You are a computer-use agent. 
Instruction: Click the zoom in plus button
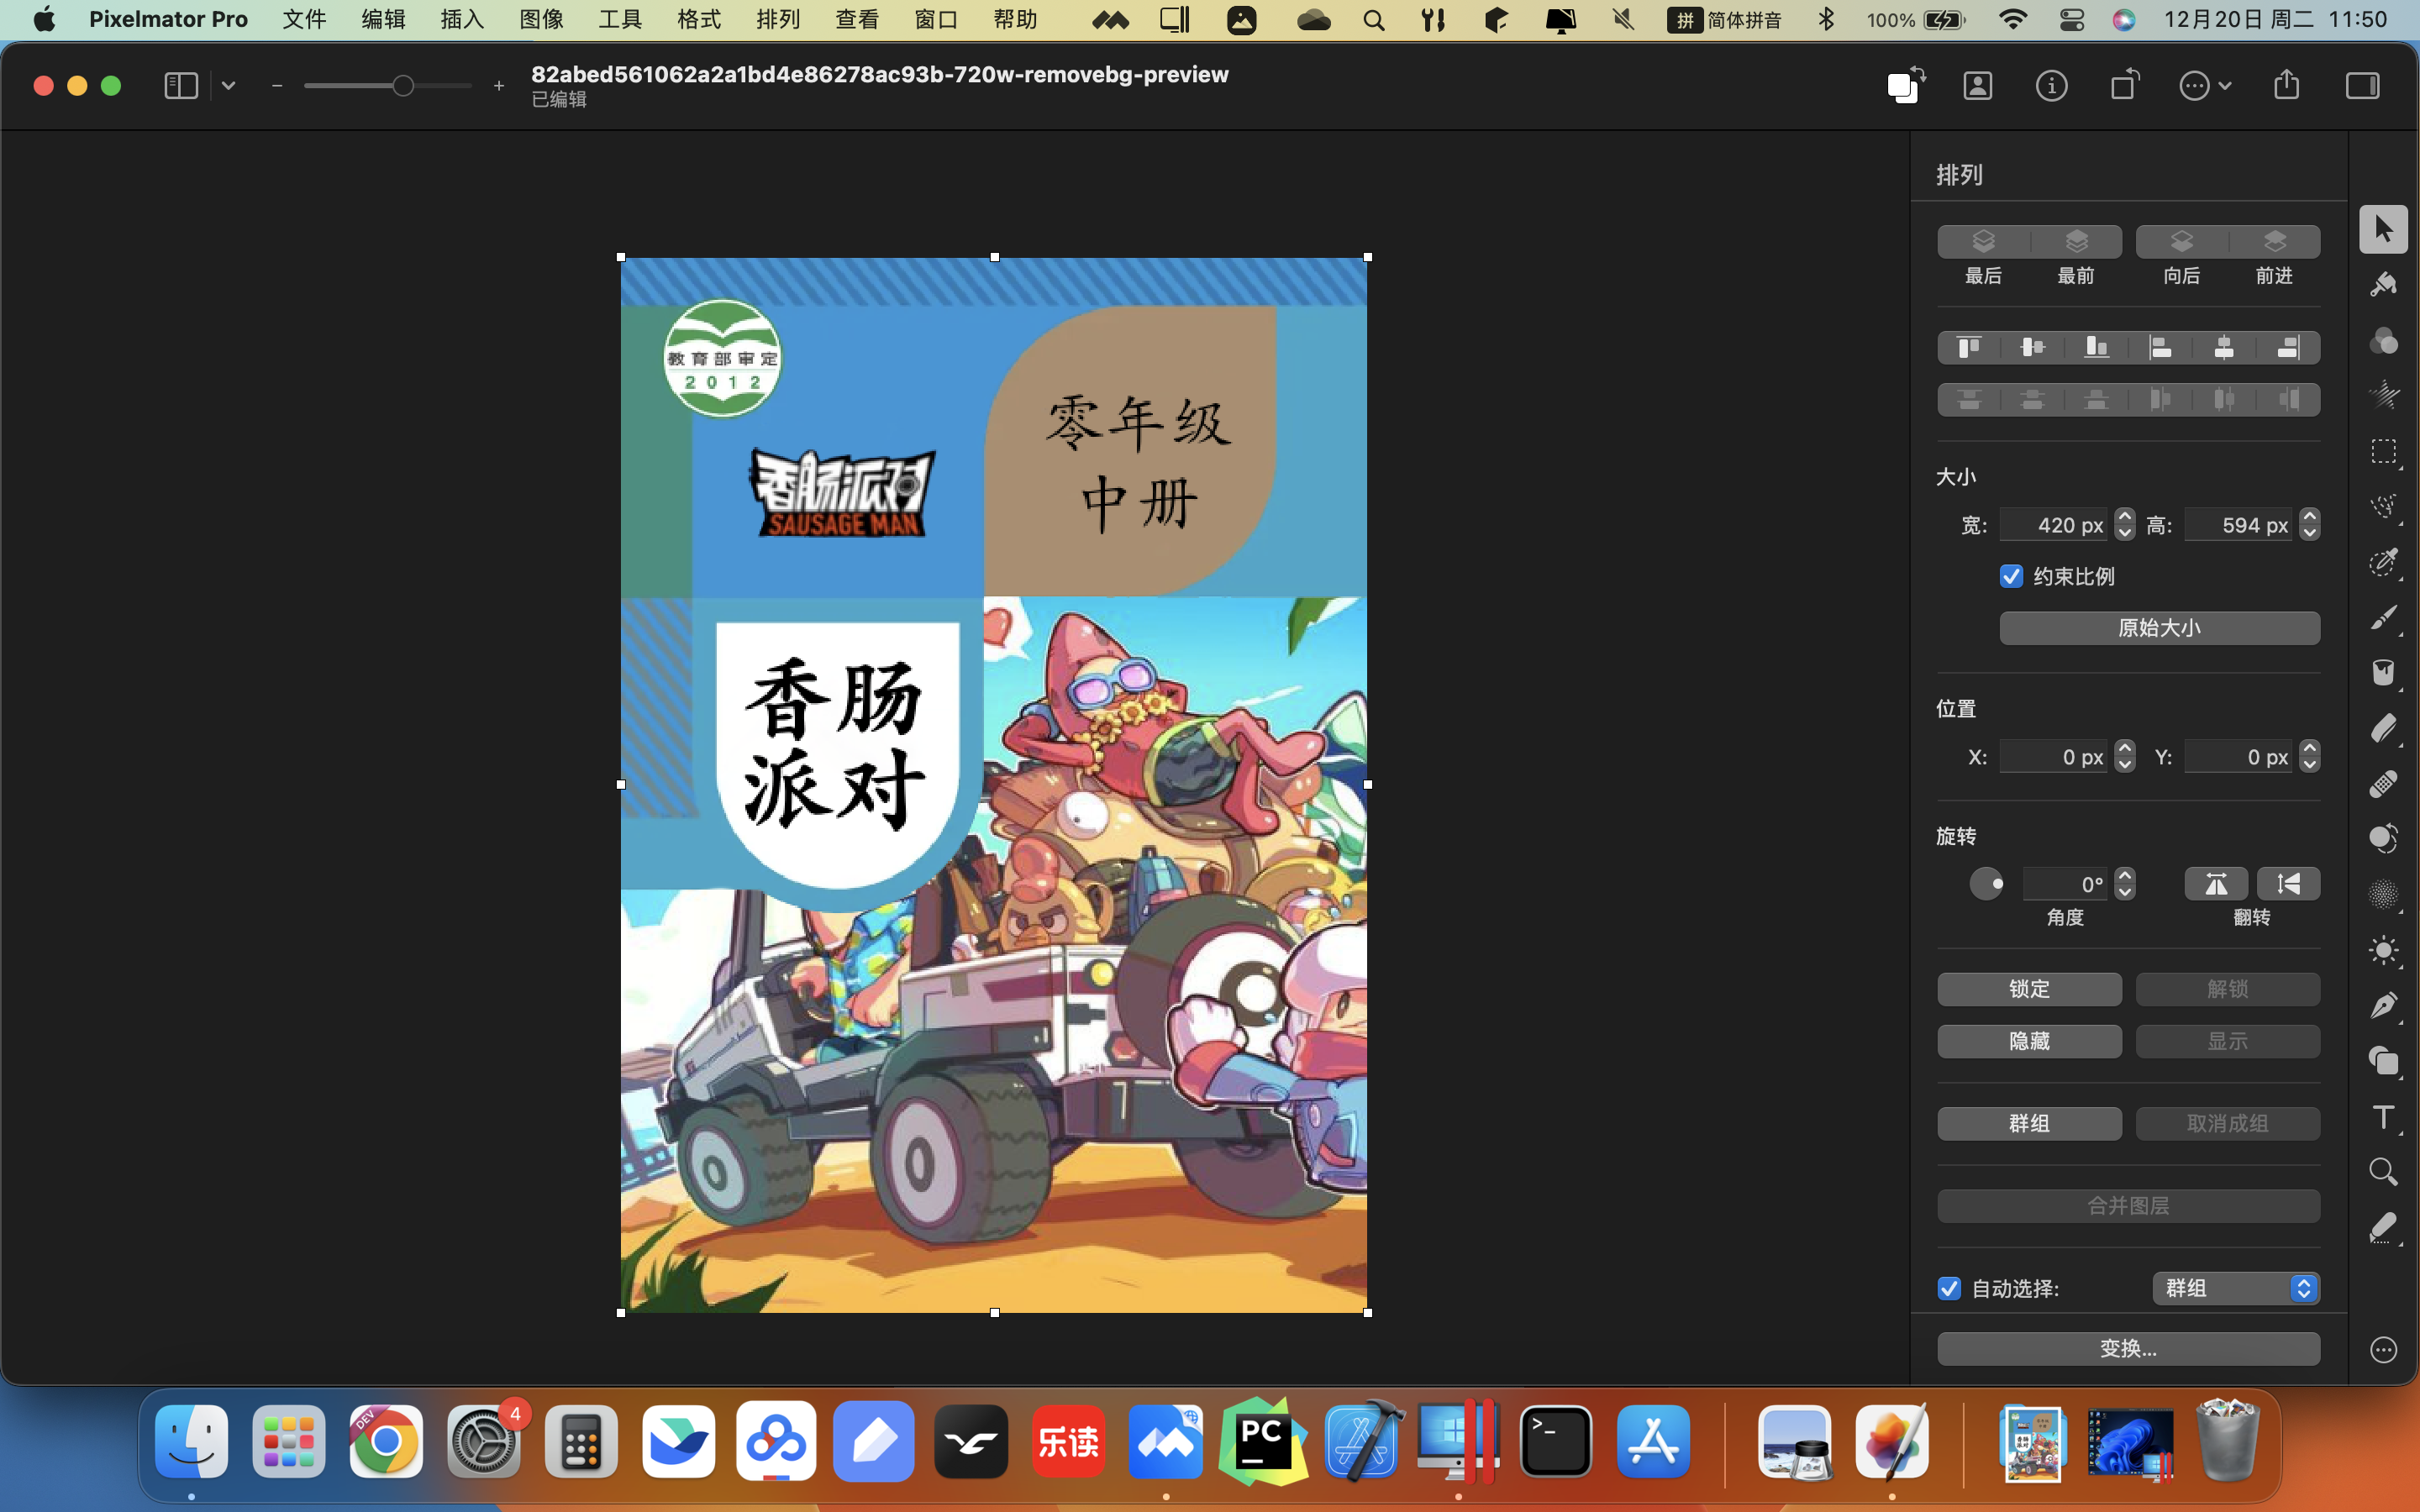(x=499, y=86)
